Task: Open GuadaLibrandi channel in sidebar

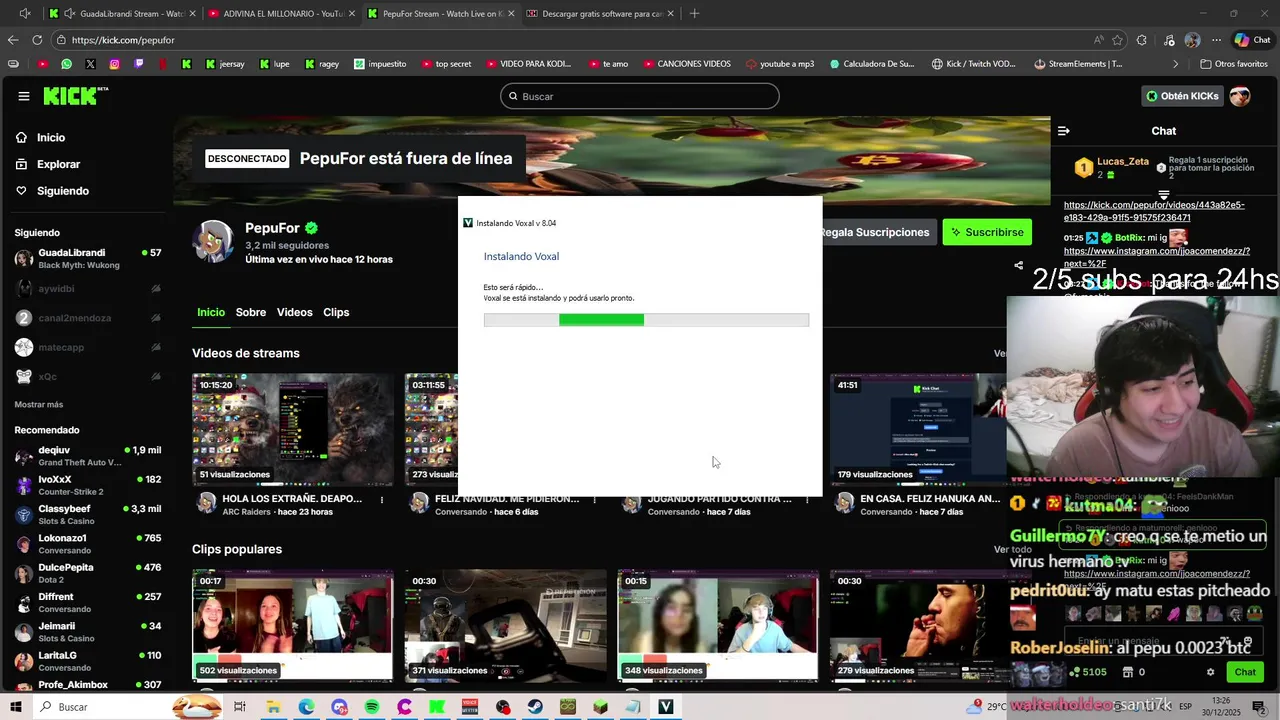Action: coord(88,259)
